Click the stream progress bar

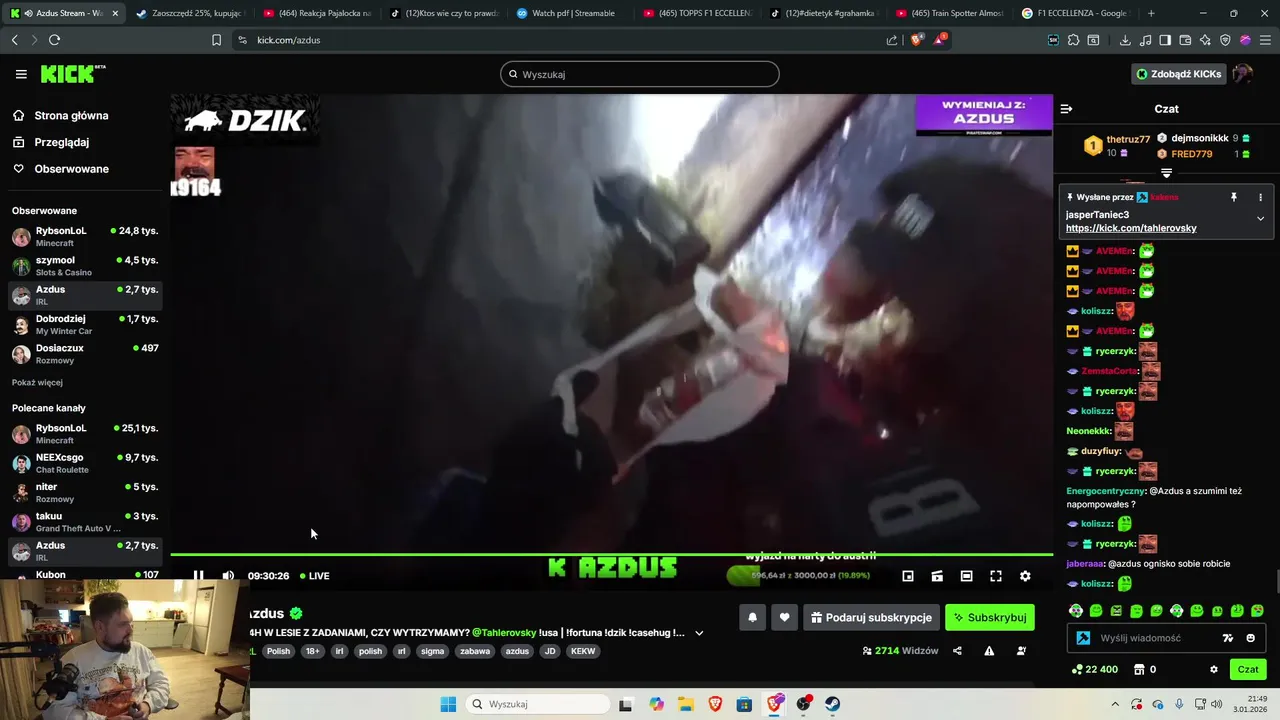(x=611, y=554)
